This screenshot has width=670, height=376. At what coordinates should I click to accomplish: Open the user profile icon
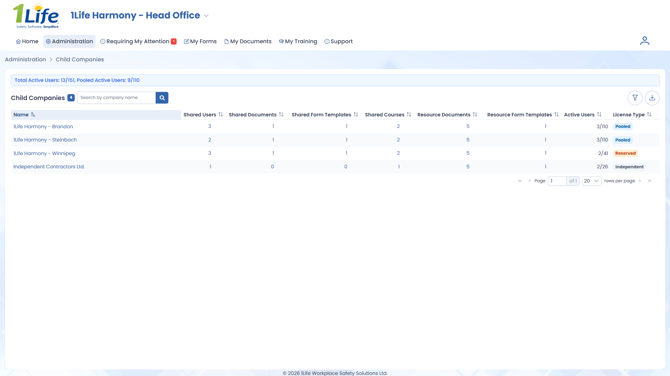pyautogui.click(x=644, y=41)
